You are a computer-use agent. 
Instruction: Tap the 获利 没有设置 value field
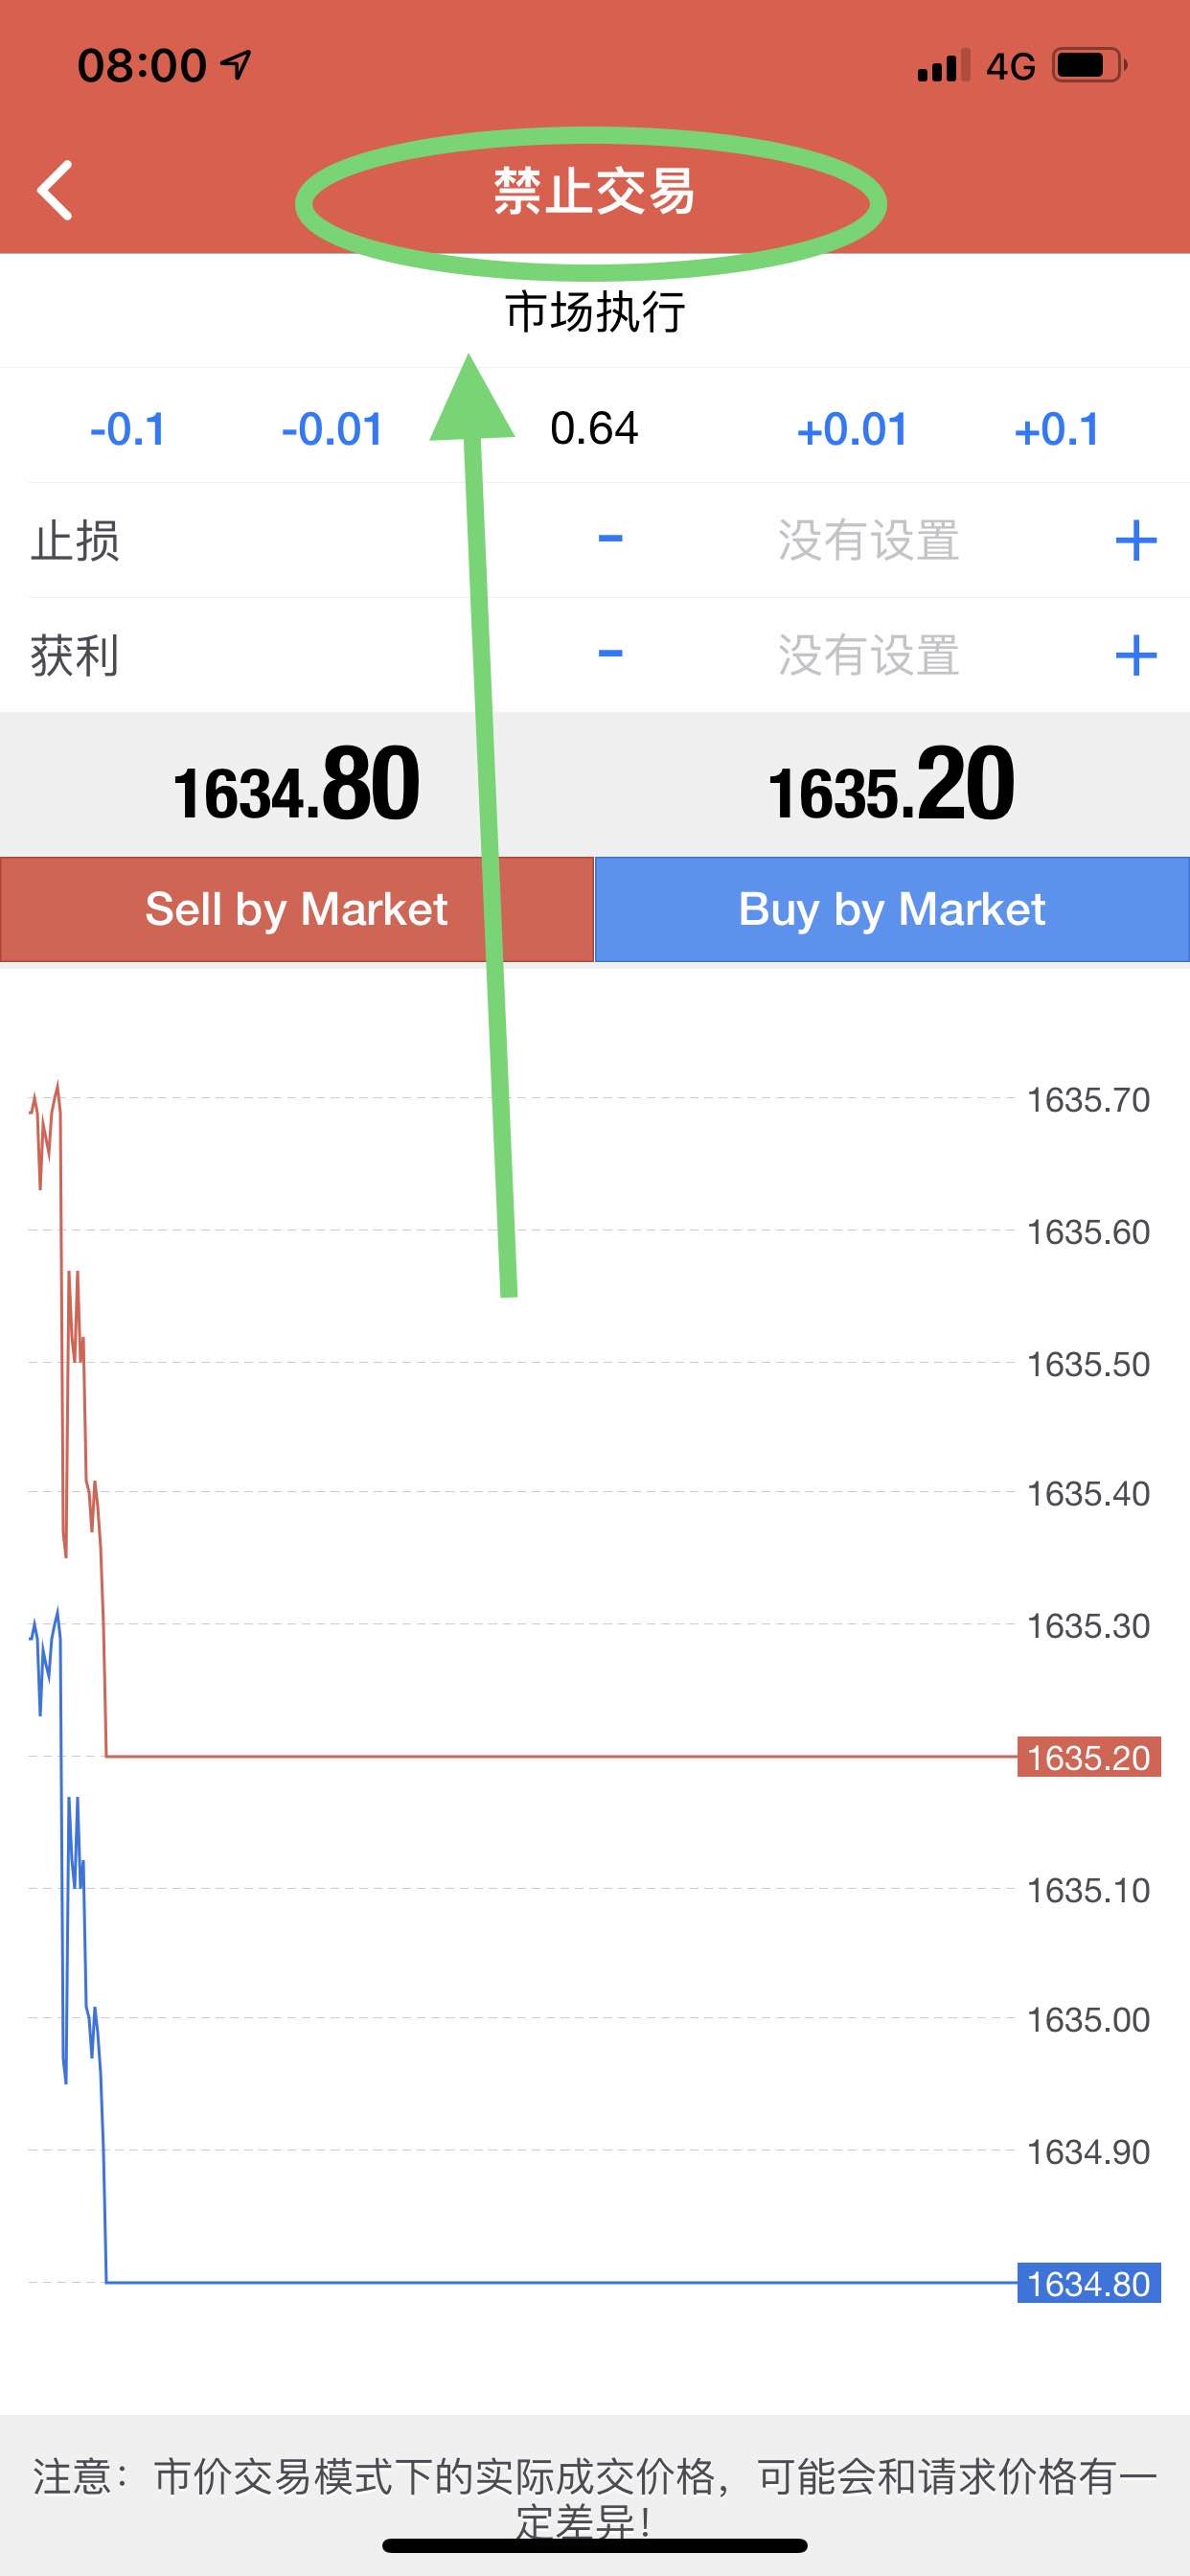click(x=869, y=656)
